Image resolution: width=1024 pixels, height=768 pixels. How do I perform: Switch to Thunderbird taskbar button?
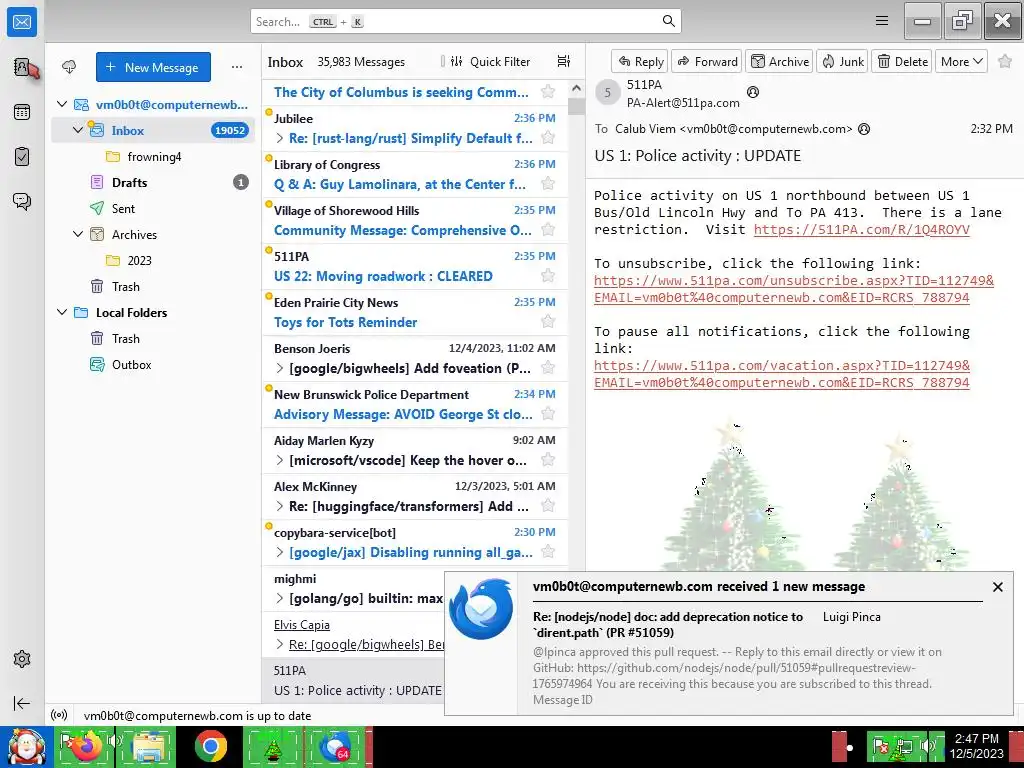click(x=336, y=747)
